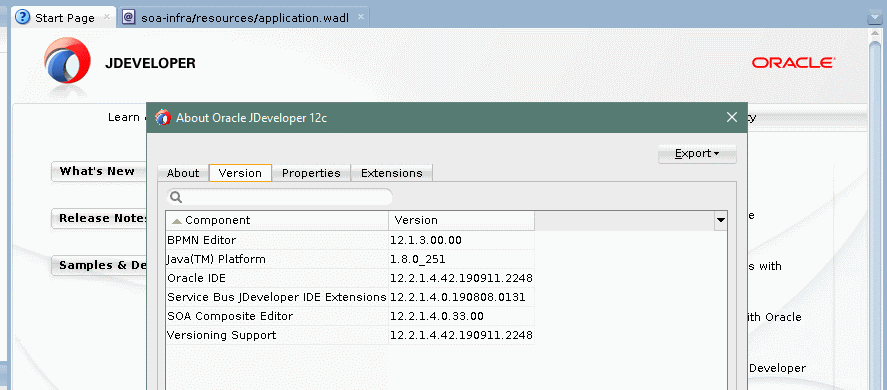Click version value 12.2.1.4.0.190808.0131
Screen dimensions: 887x390
tap(458, 297)
